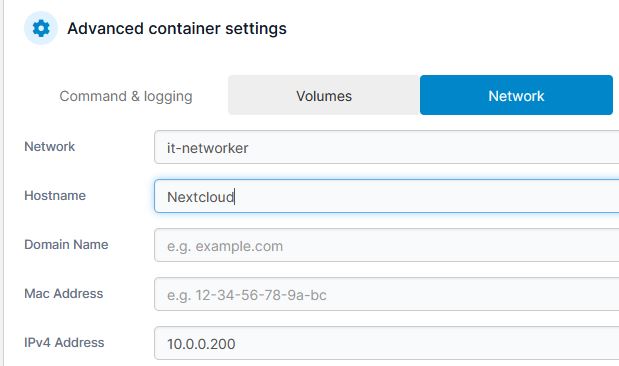Click the 10.0.0.200 address value

tap(201, 344)
